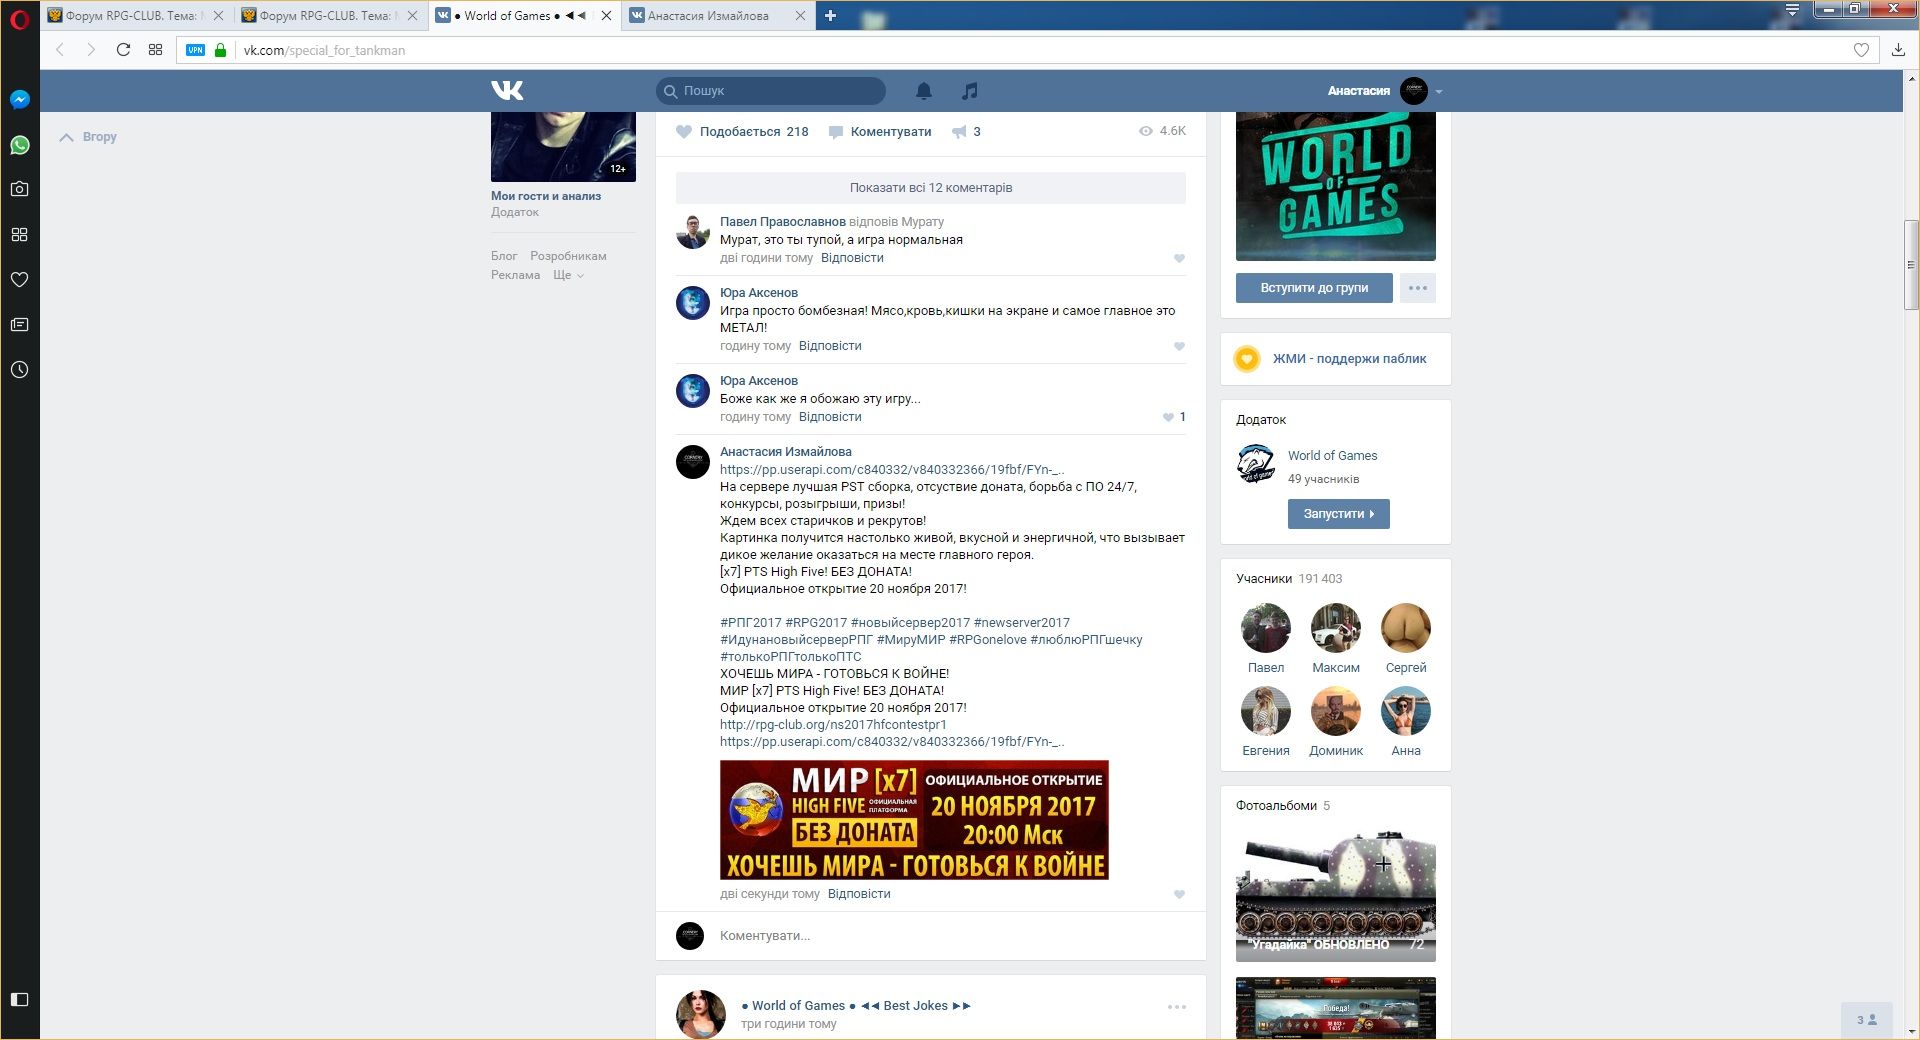Open the tab menu list icon

tap(1792, 10)
